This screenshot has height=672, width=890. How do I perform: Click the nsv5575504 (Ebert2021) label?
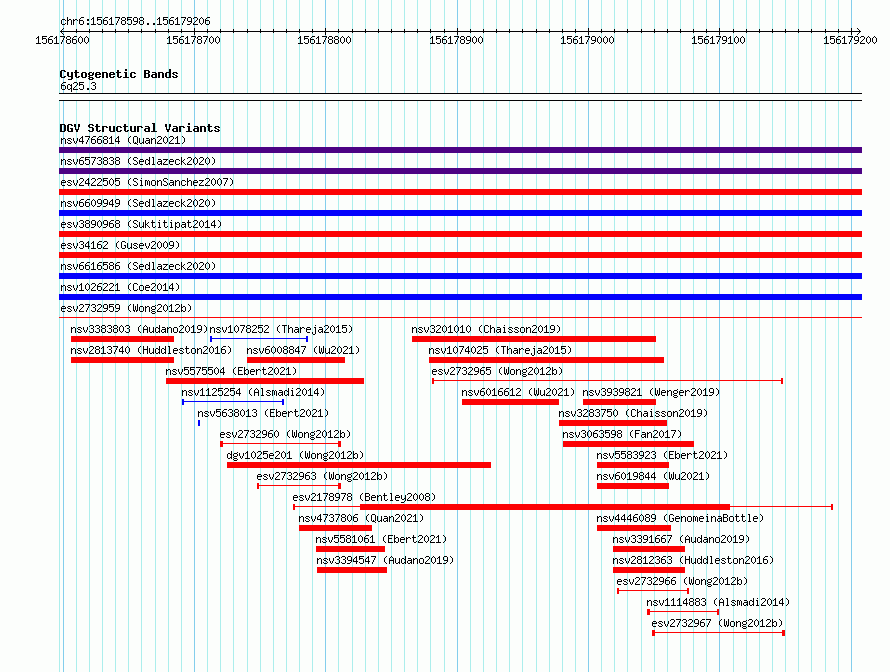tap(231, 371)
